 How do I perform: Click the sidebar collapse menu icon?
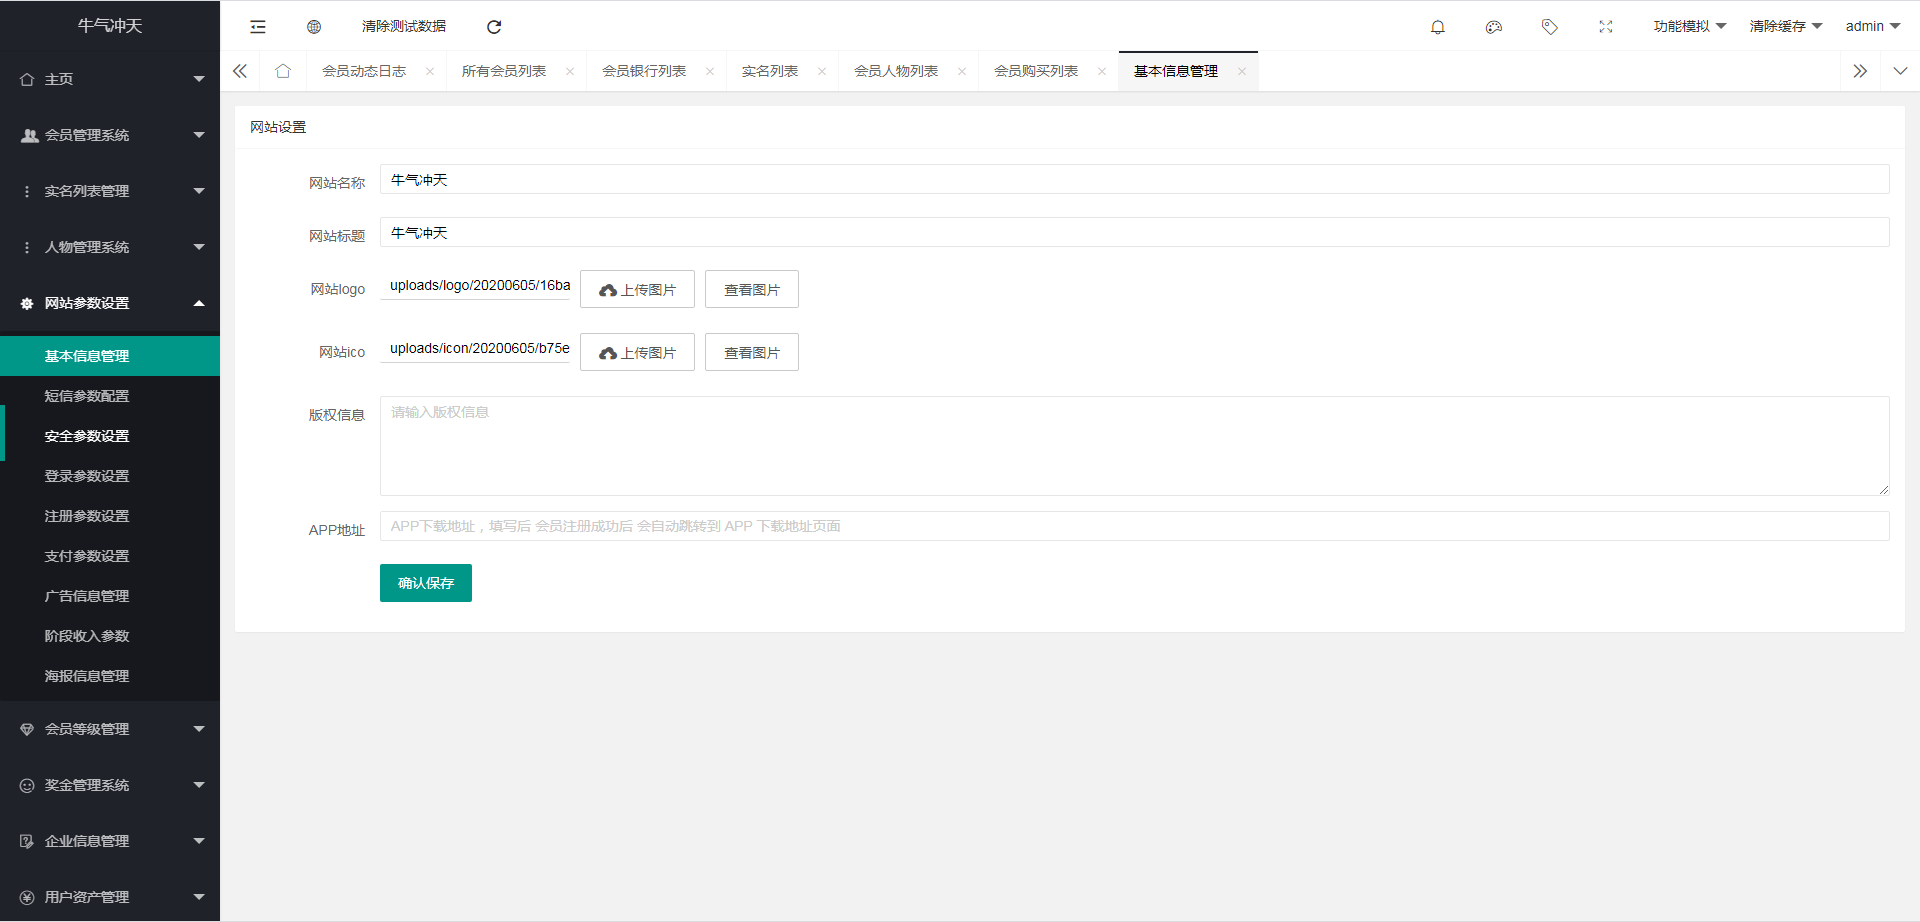(258, 27)
